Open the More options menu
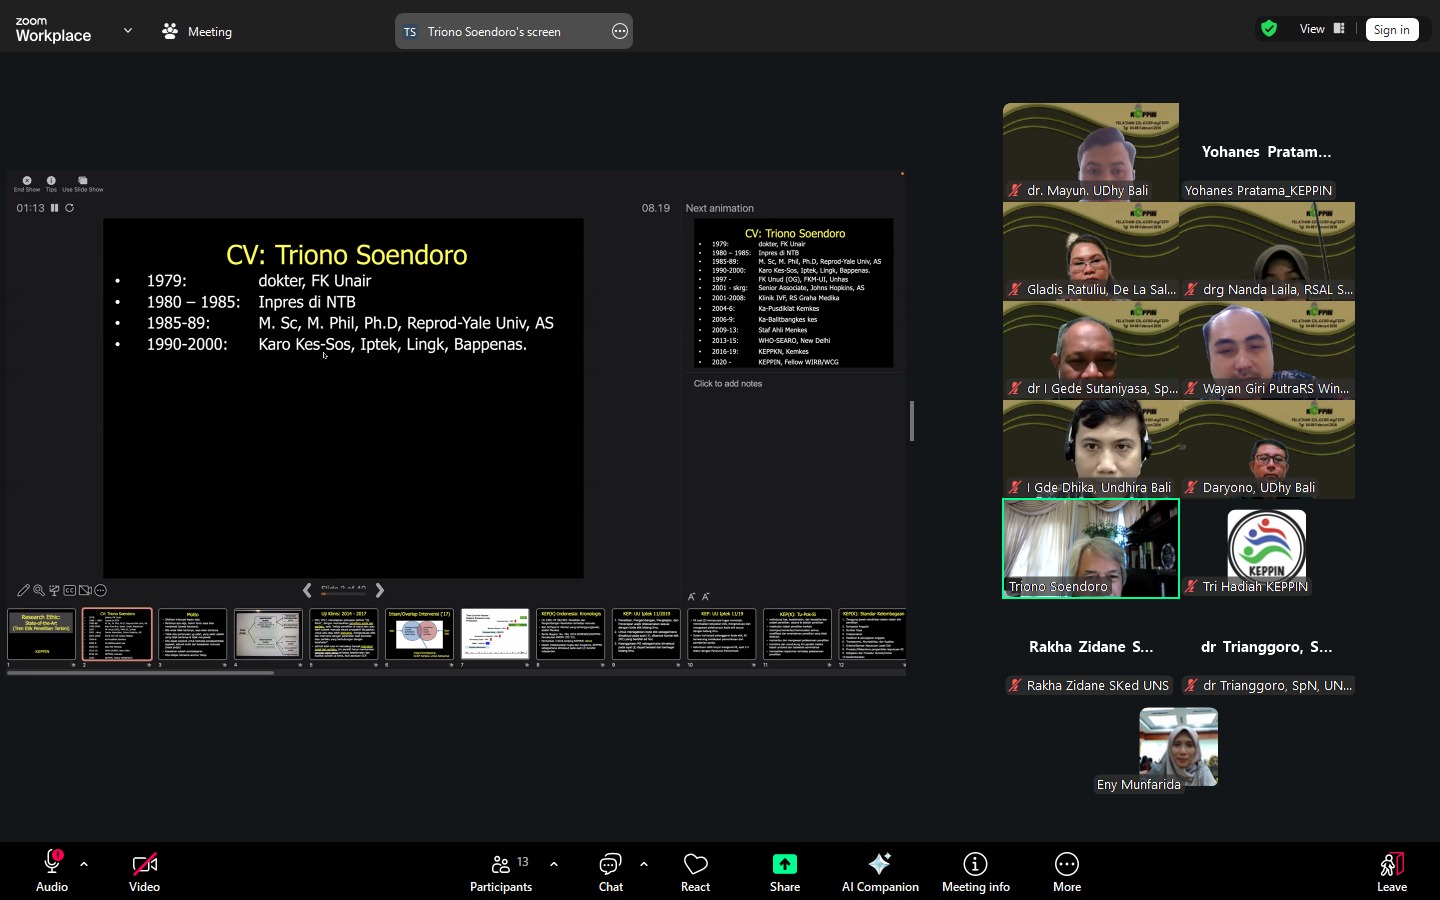Screen dimensions: 1440x900 1066,870
